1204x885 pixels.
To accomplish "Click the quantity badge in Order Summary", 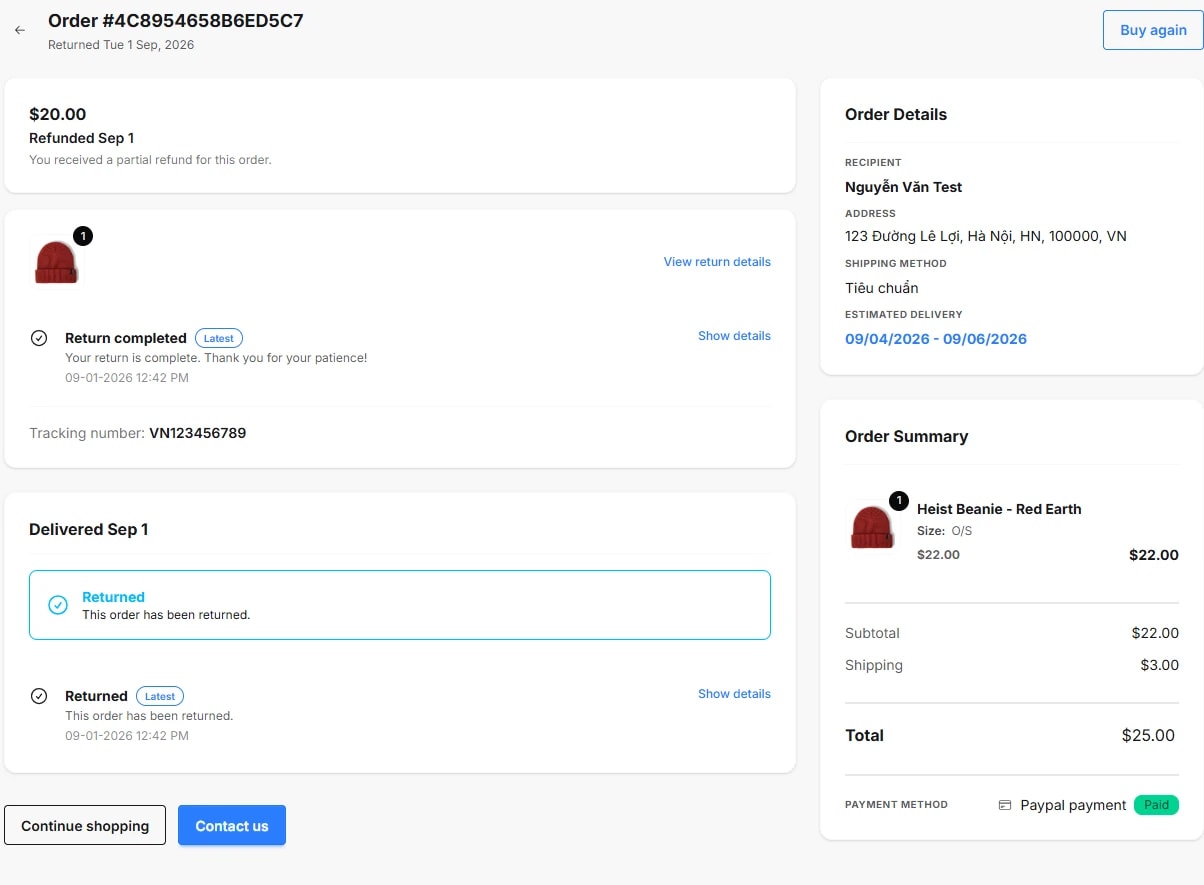I will pyautogui.click(x=899, y=500).
